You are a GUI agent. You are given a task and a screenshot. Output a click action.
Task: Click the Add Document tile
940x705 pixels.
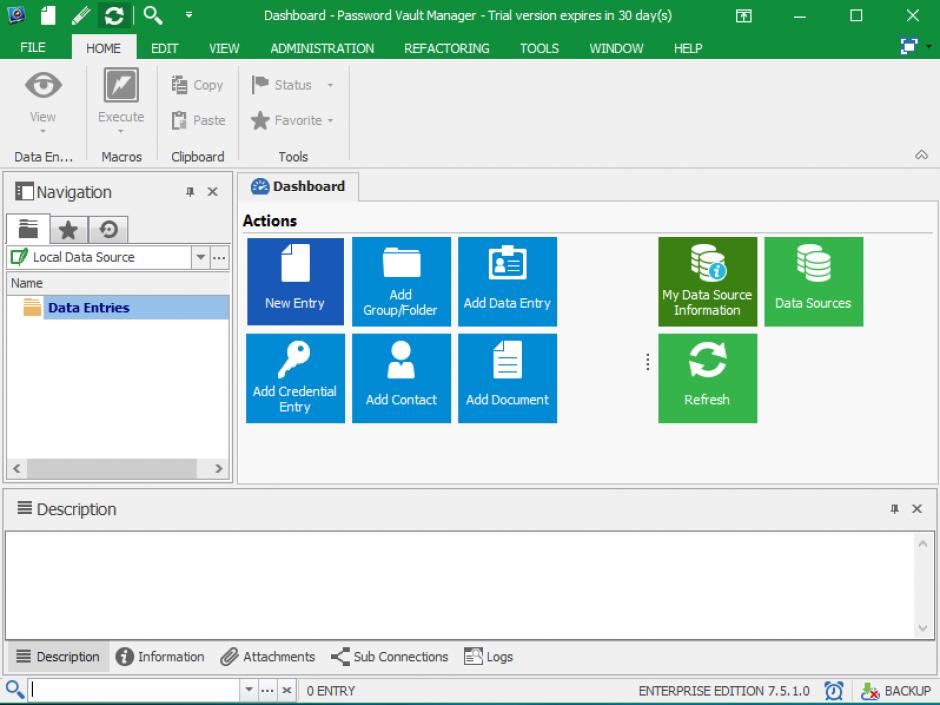click(507, 378)
